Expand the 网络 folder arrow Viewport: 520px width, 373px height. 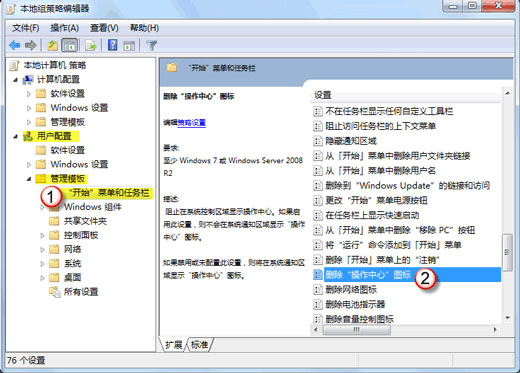coord(42,249)
